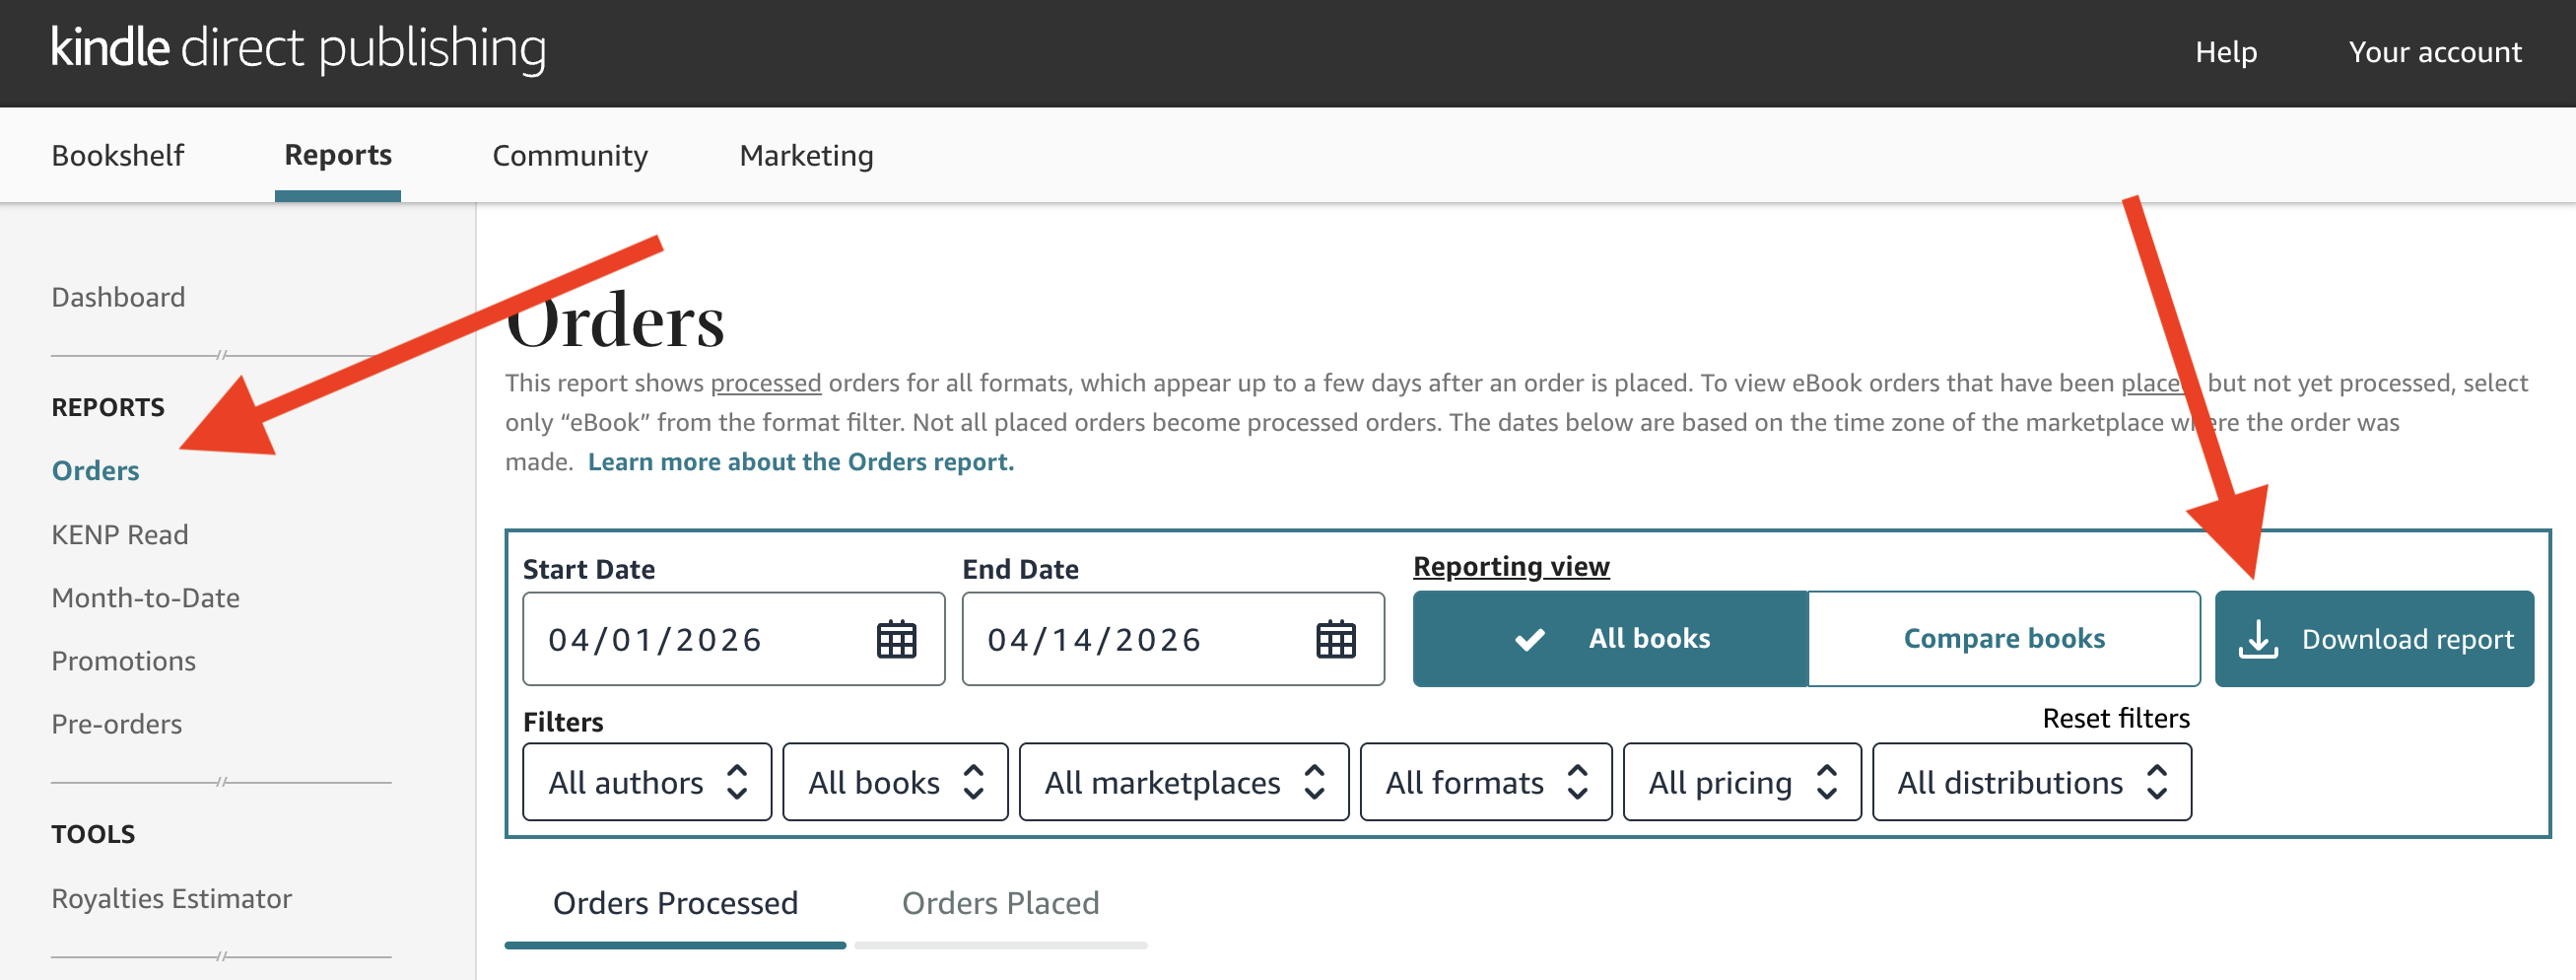This screenshot has width=2576, height=980.
Task: Open the Month-to-Date report
Action: [x=146, y=598]
